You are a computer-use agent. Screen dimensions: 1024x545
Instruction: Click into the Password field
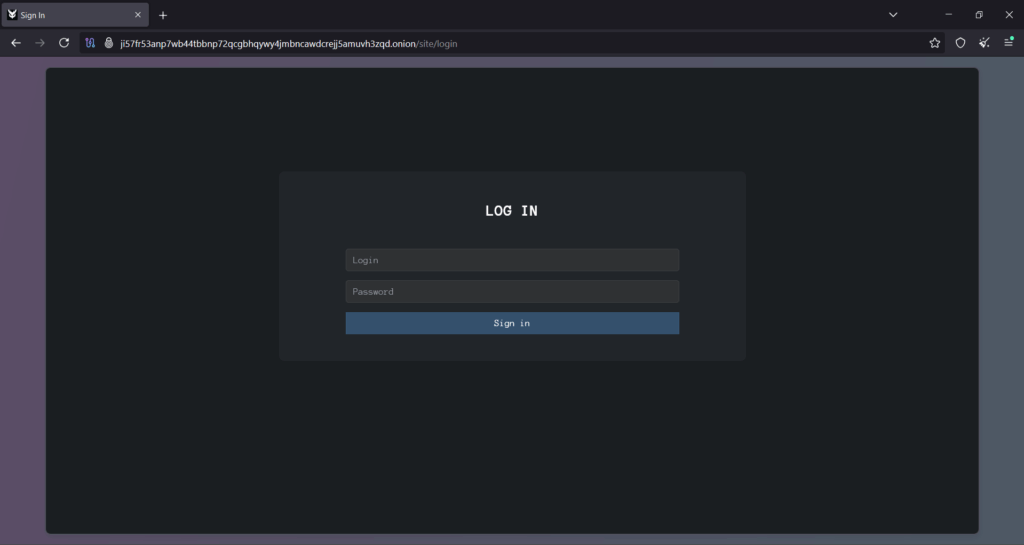click(512, 291)
